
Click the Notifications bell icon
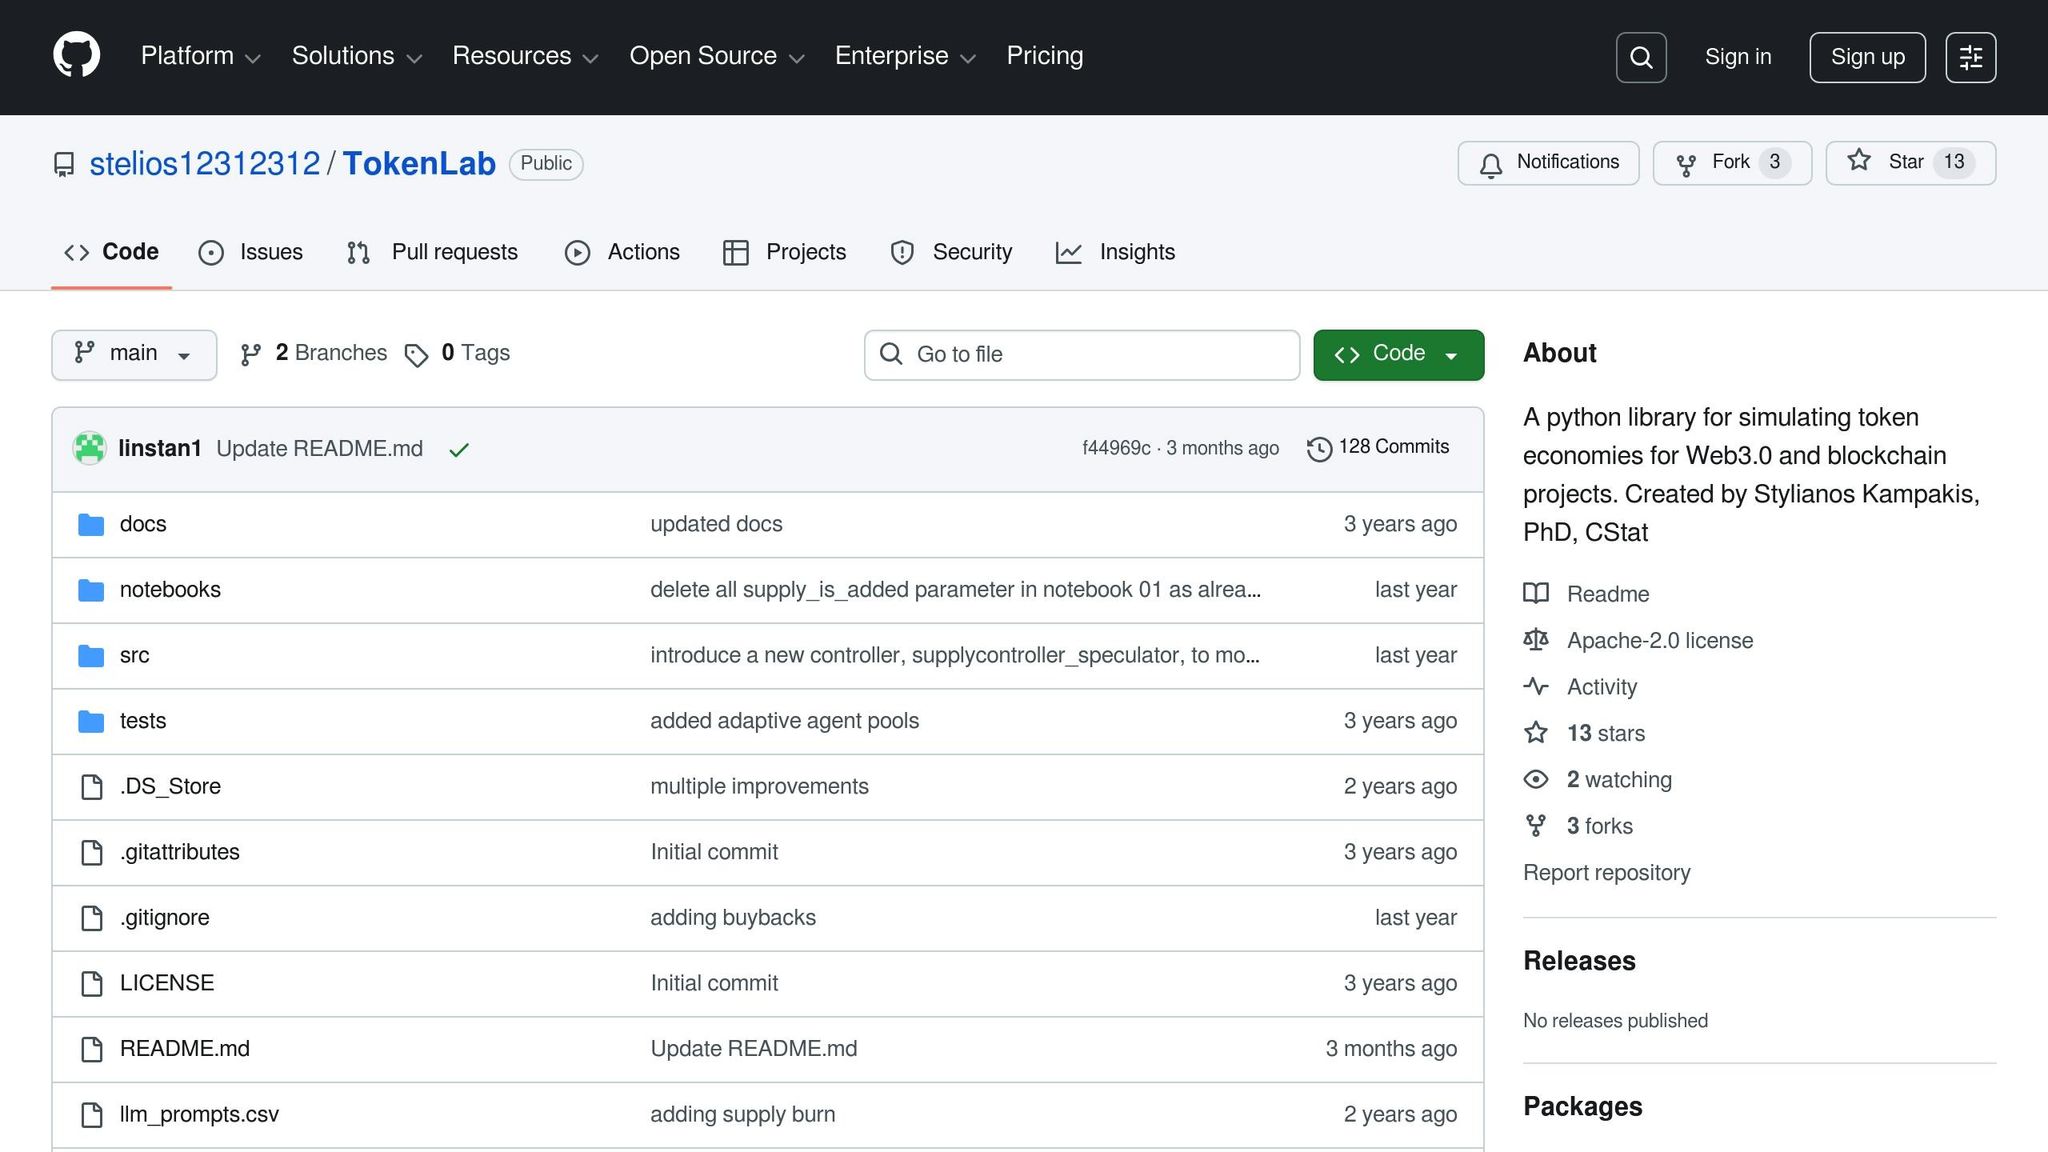pyautogui.click(x=1491, y=164)
